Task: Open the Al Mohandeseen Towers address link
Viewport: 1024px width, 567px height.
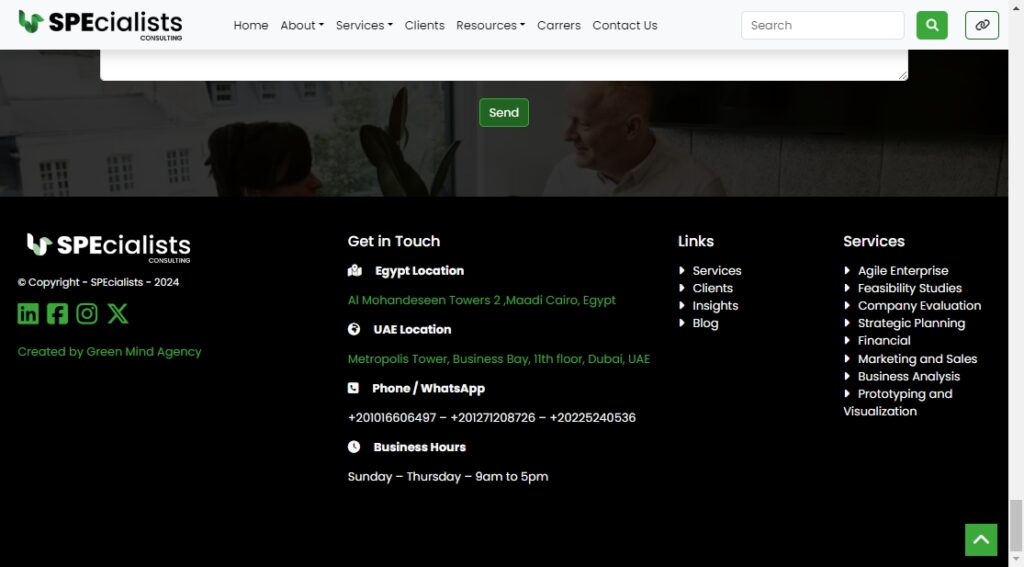Action: coord(482,300)
